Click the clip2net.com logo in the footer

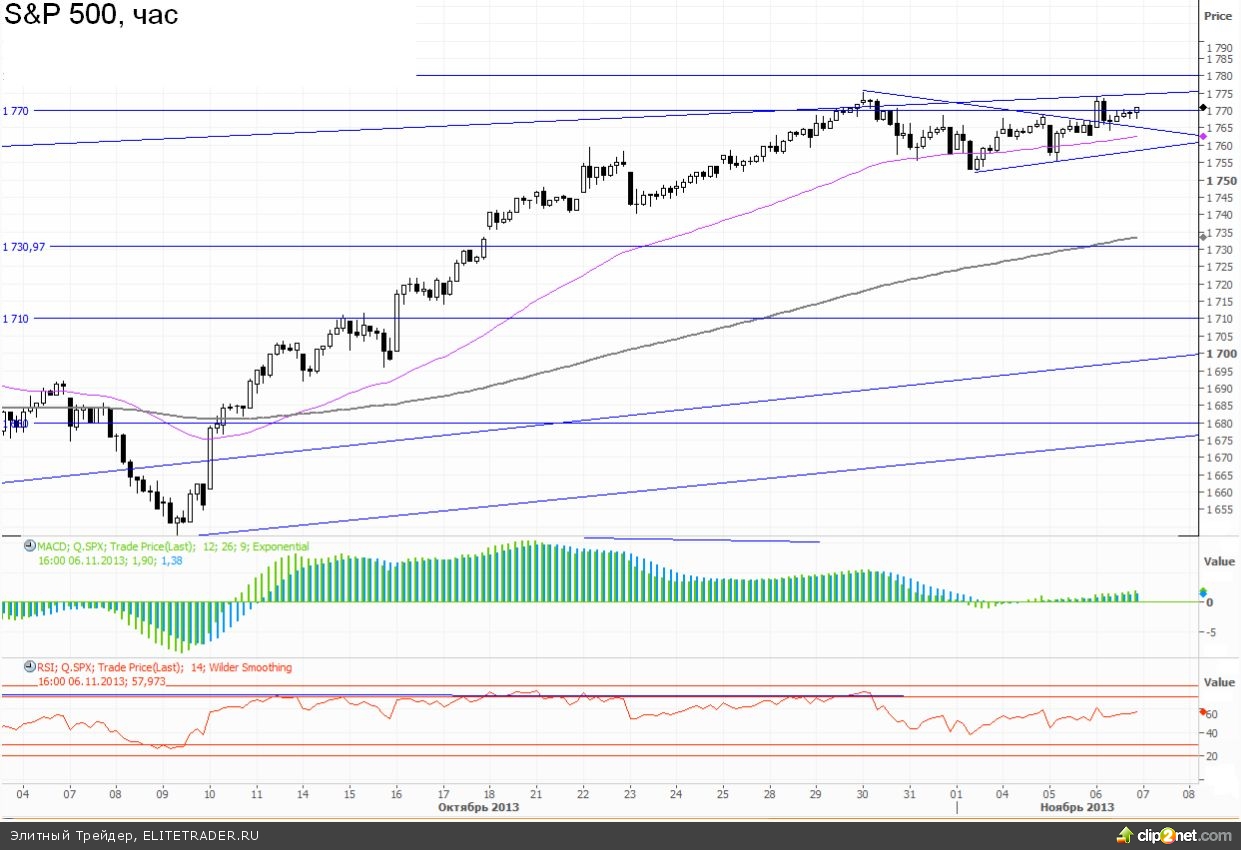pyautogui.click(x=1176, y=835)
